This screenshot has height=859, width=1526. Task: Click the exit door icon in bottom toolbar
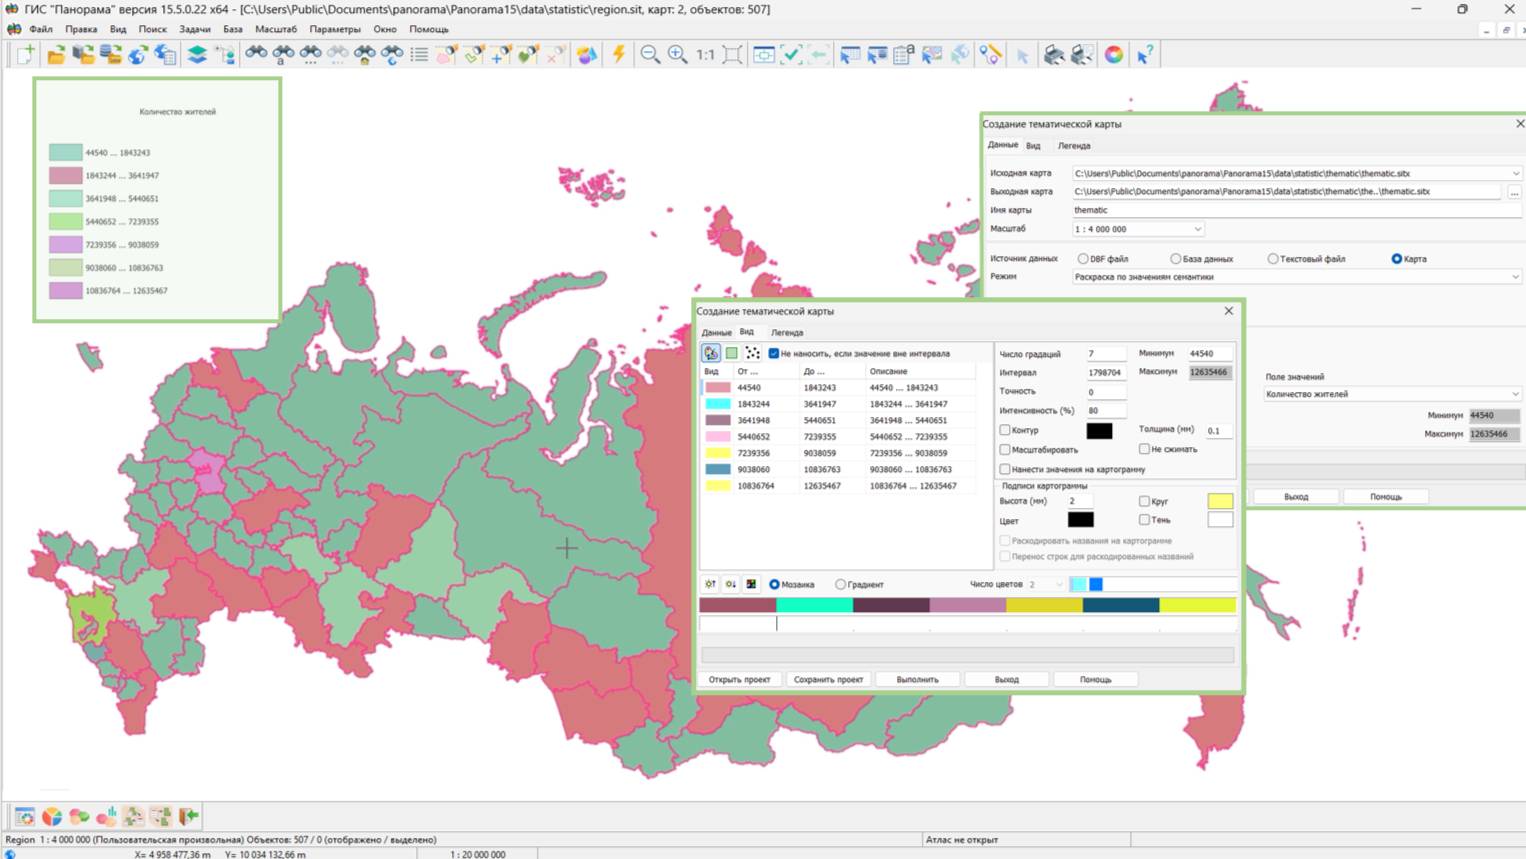point(188,817)
